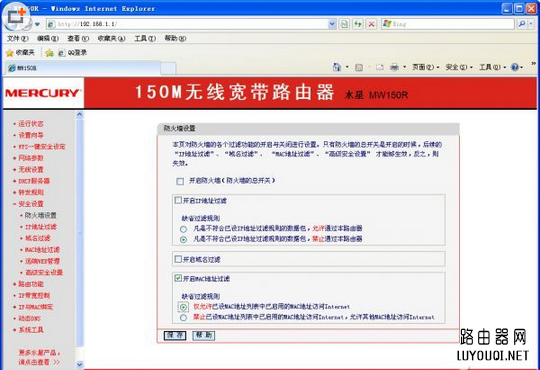Uncheck the 开启MAC地址过滤 checkbox
The height and width of the screenshot is (370, 540).
click(x=178, y=278)
